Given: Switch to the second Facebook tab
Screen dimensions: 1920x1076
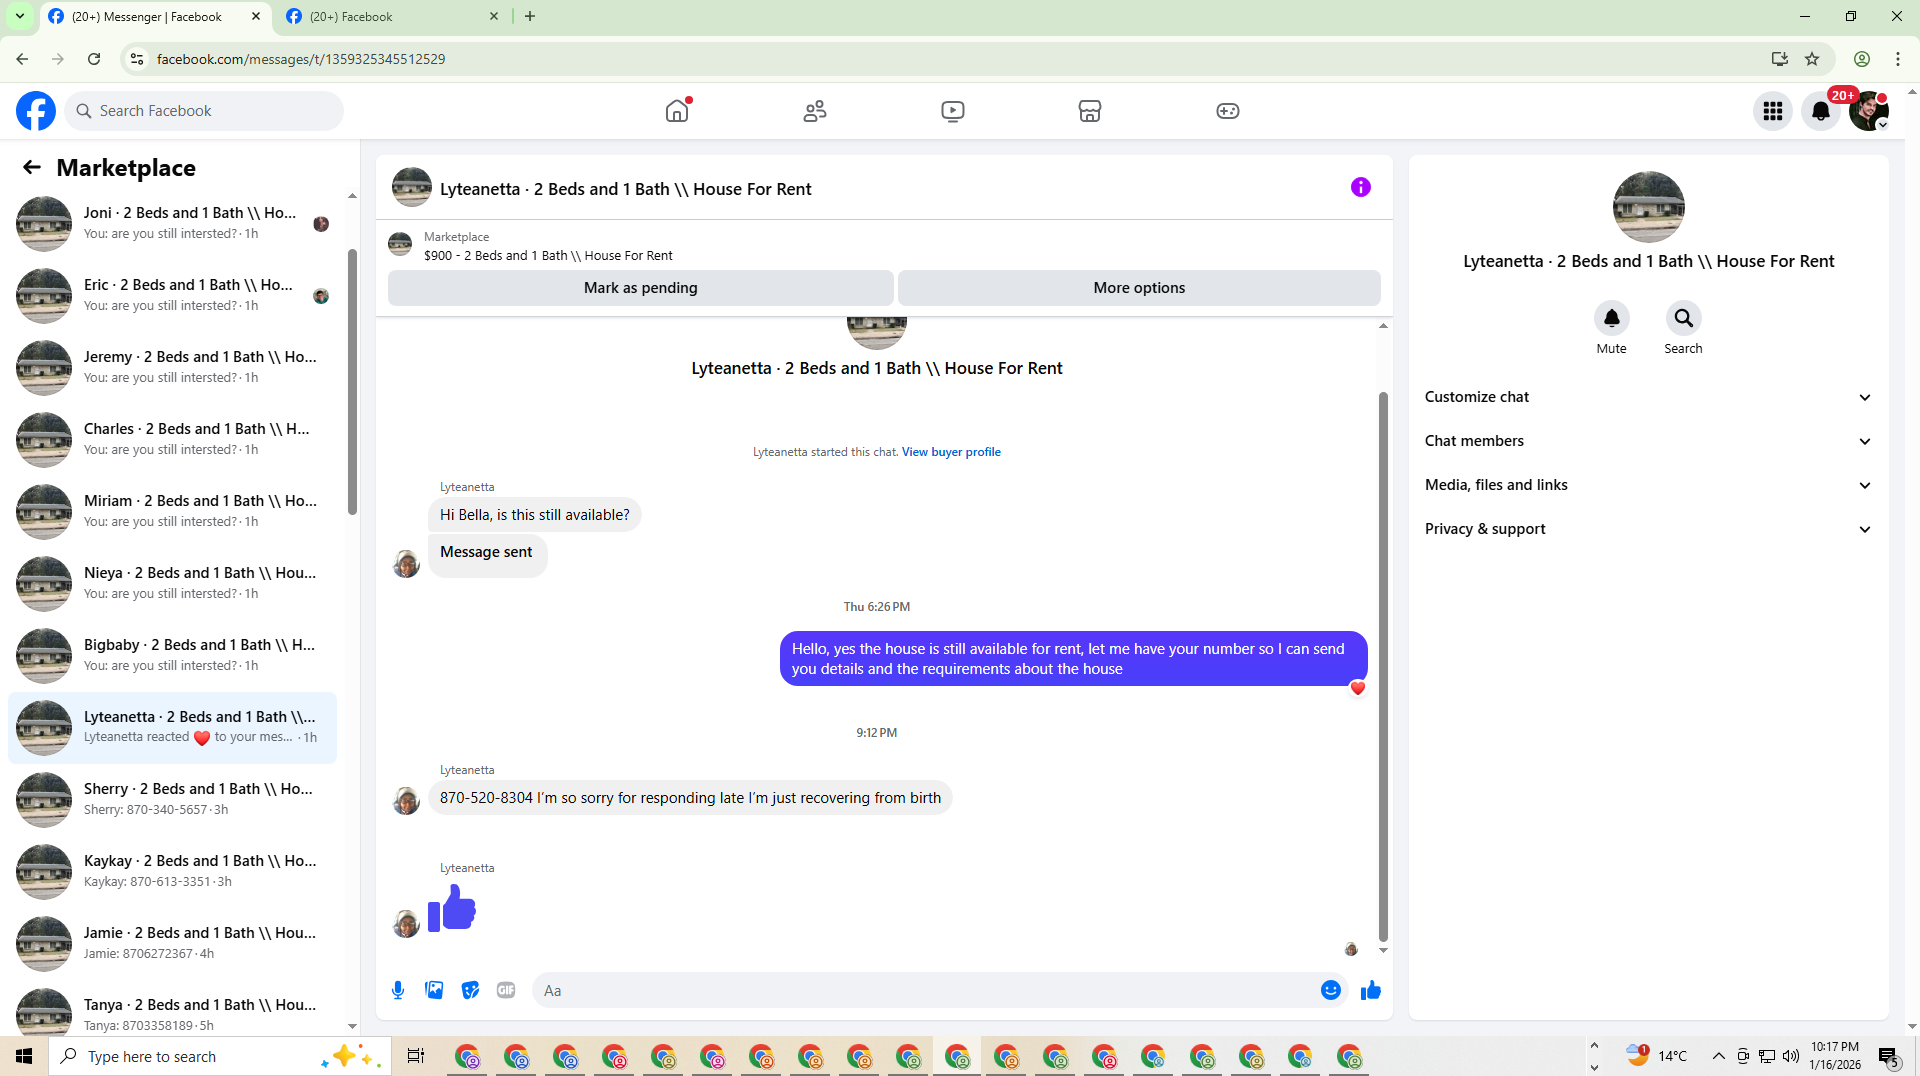Looking at the screenshot, I should click(x=392, y=17).
